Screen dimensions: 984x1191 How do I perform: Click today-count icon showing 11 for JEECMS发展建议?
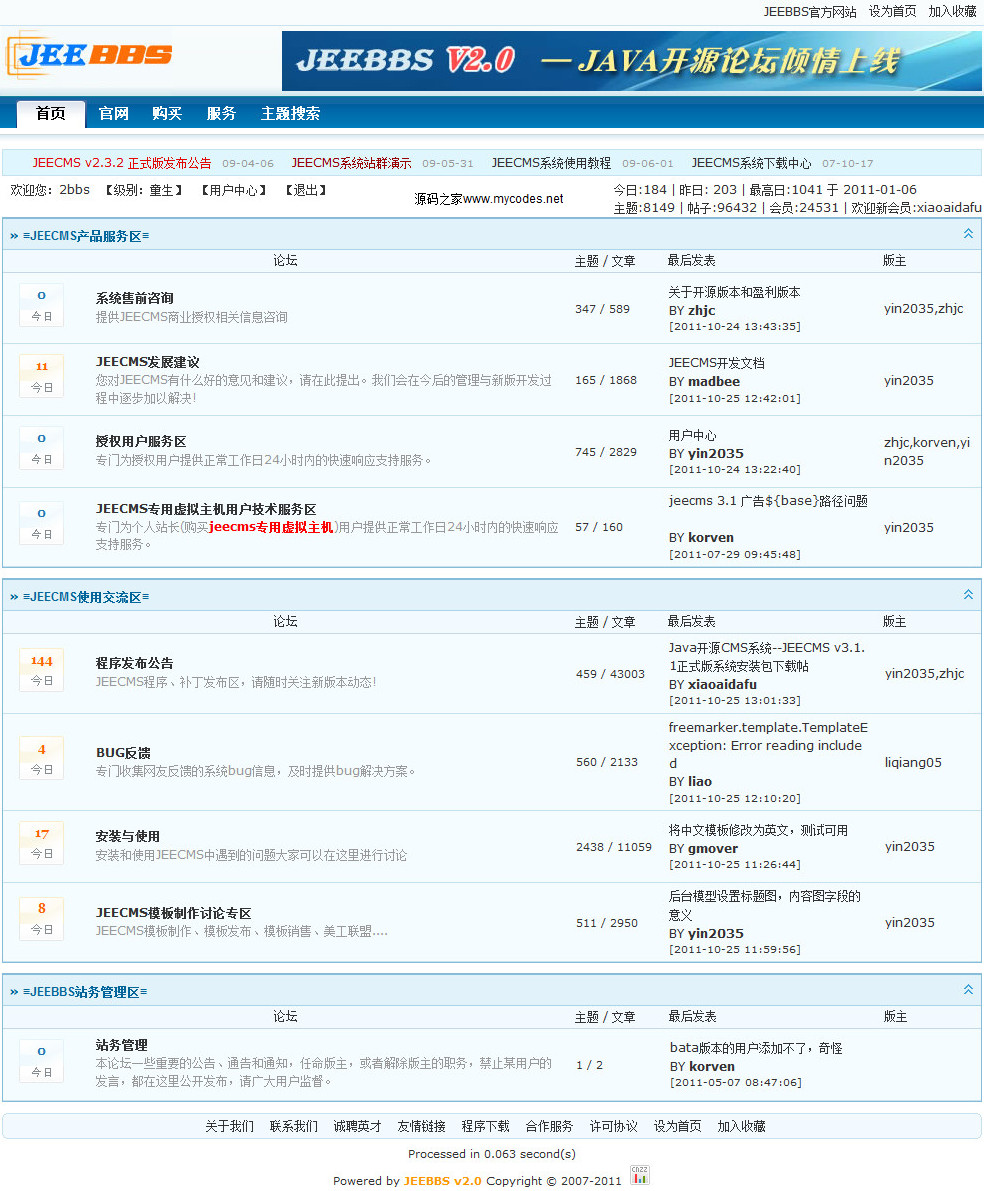(x=41, y=377)
